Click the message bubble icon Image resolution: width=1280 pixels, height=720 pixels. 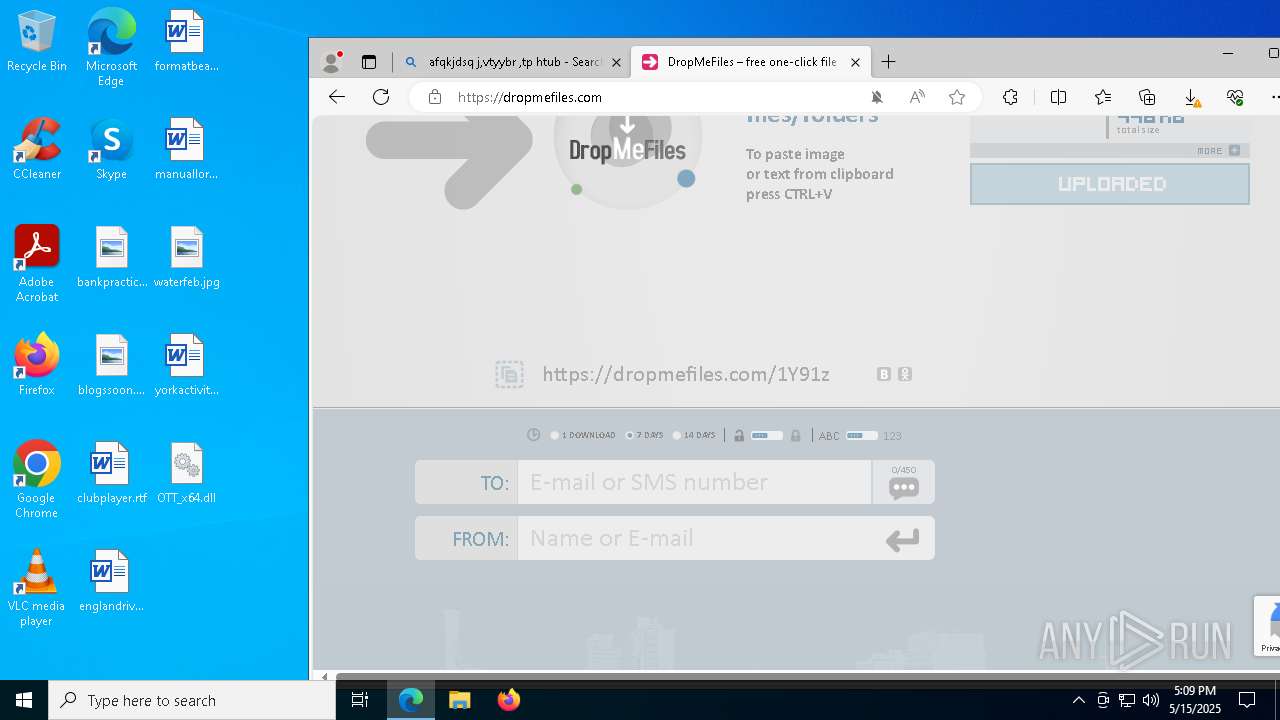(x=904, y=488)
